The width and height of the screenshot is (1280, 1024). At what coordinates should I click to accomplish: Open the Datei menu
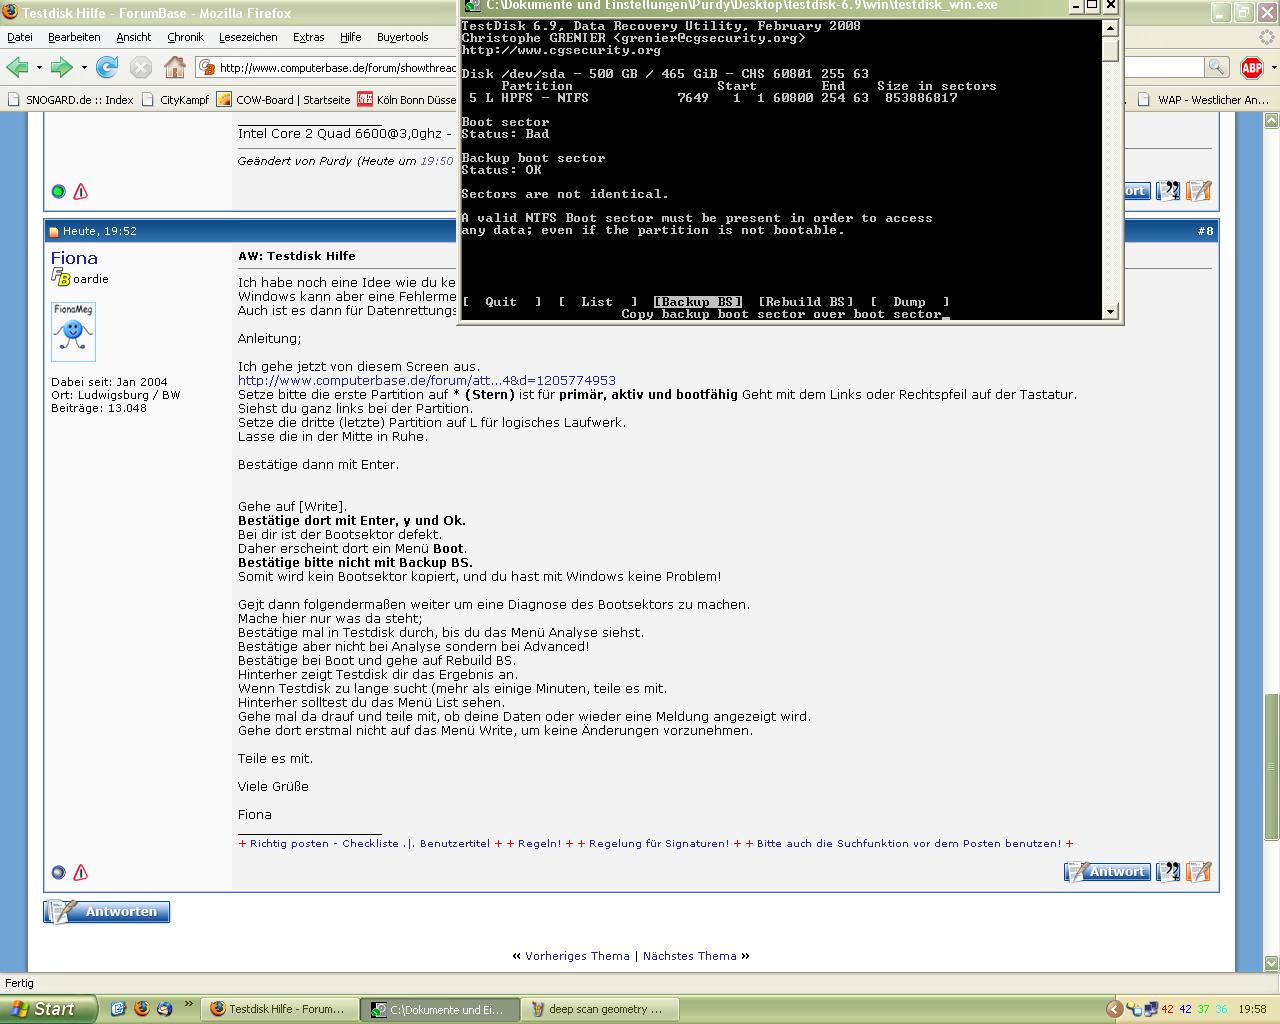20,37
